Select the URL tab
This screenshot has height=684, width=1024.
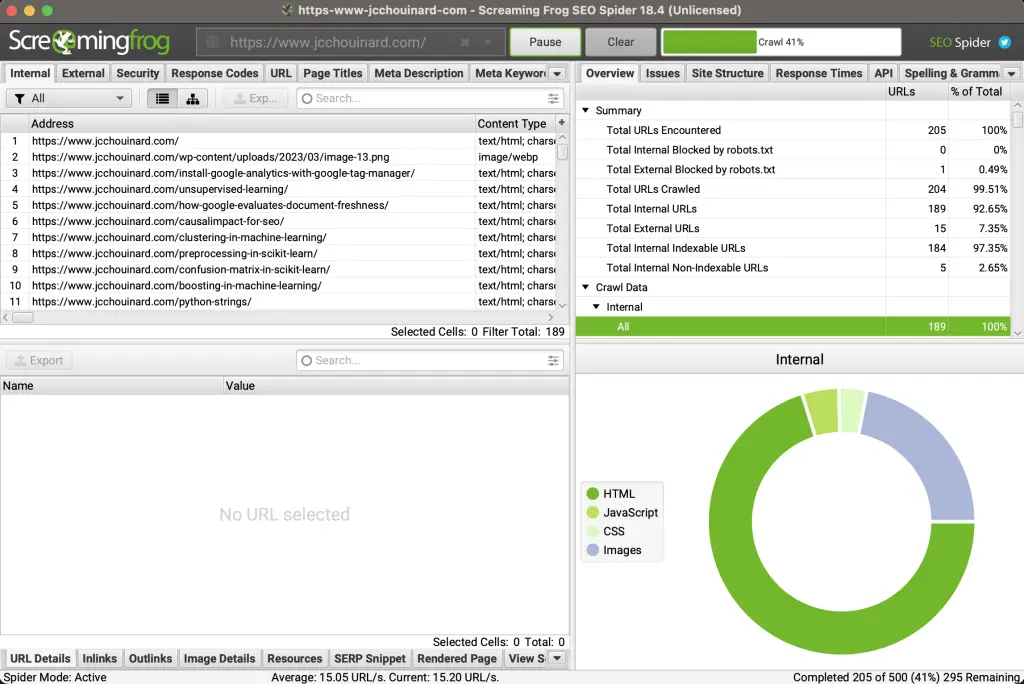[281, 73]
